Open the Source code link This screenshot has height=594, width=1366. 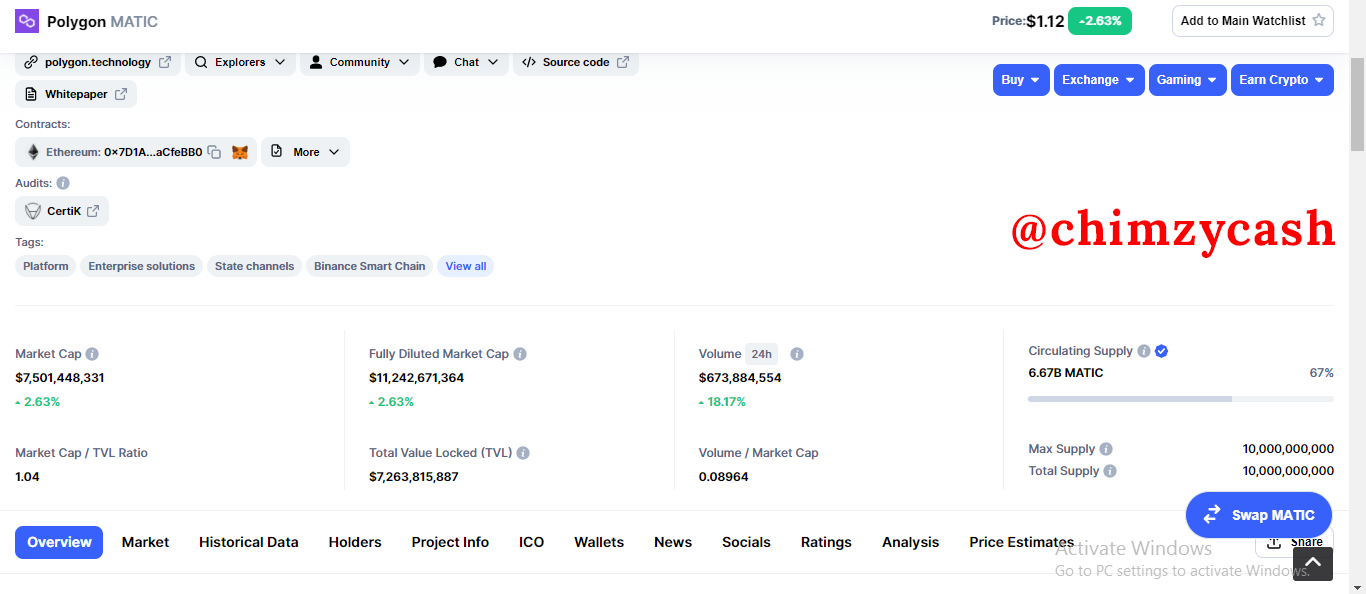click(x=576, y=62)
